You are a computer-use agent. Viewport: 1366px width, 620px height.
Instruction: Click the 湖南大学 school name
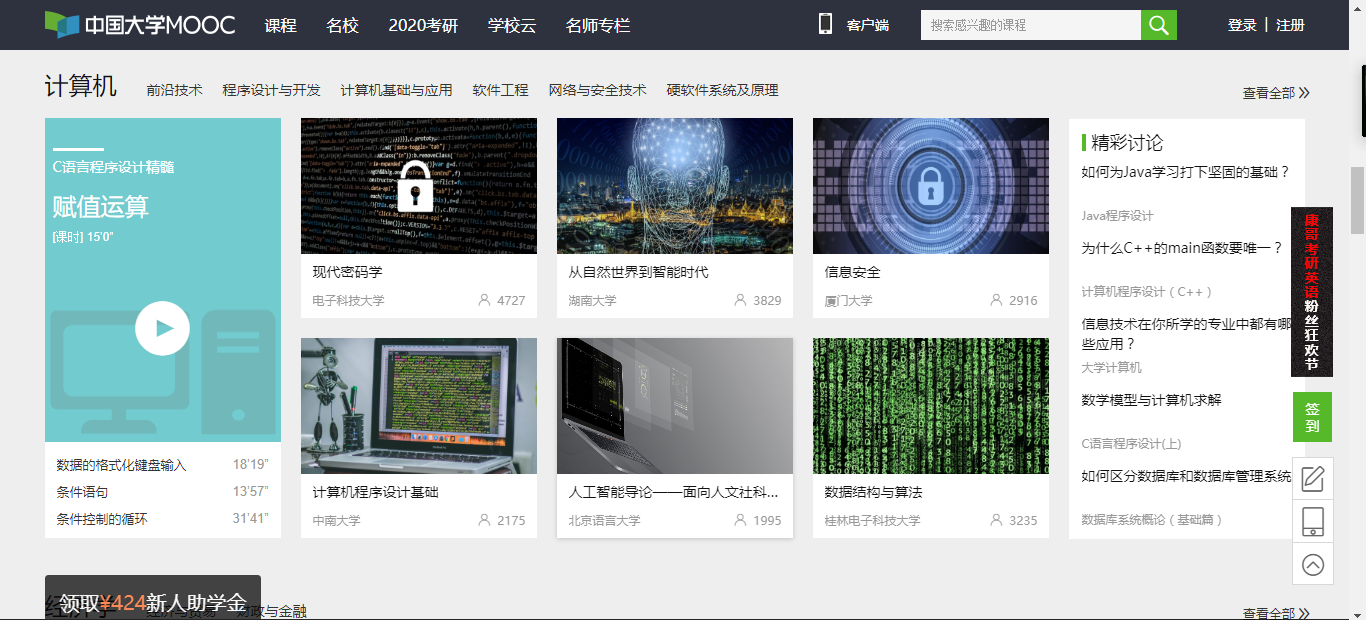coord(593,301)
